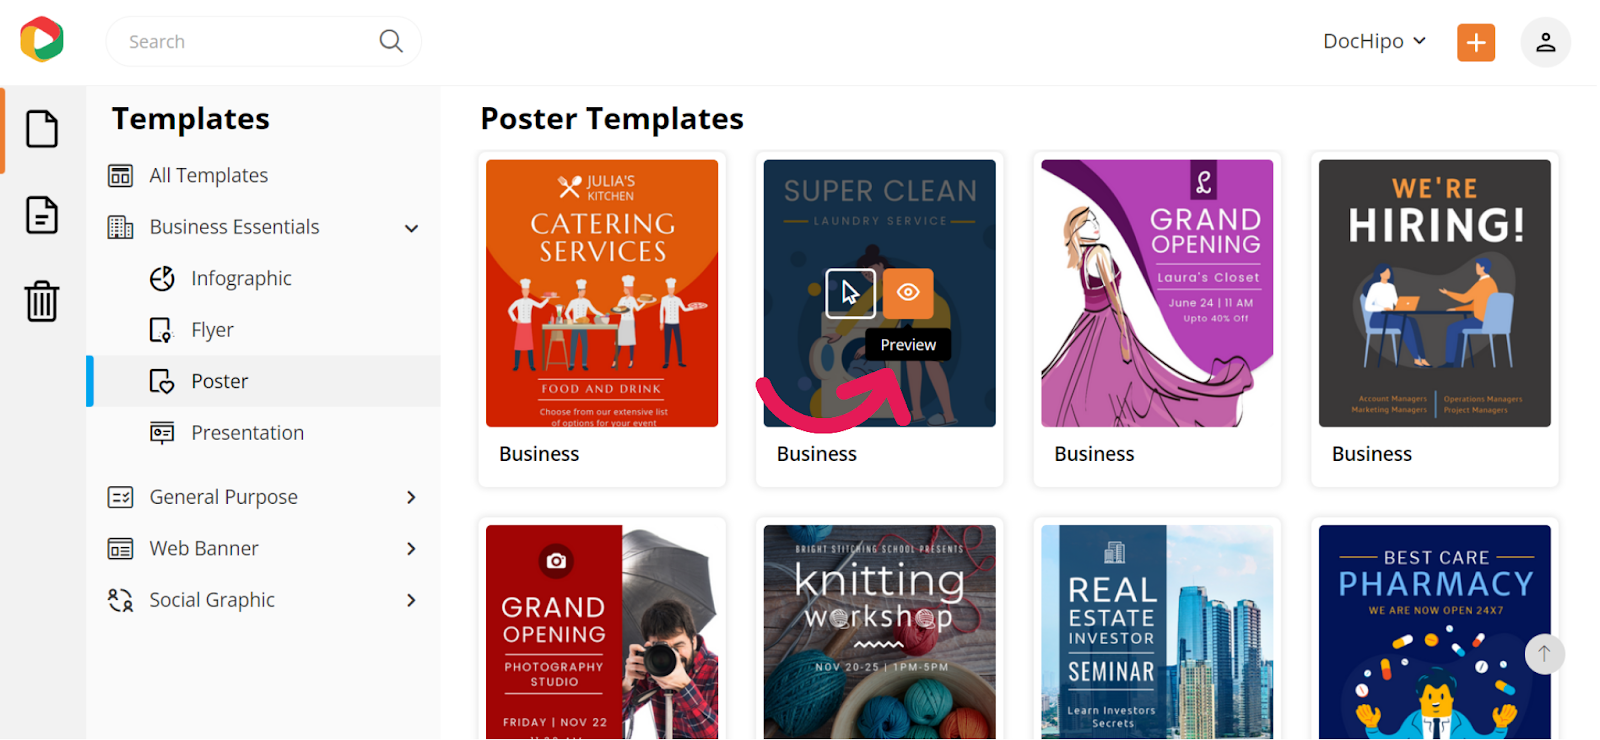The height and width of the screenshot is (740, 1600).
Task: Click the search magnifier icon
Action: coord(391,41)
